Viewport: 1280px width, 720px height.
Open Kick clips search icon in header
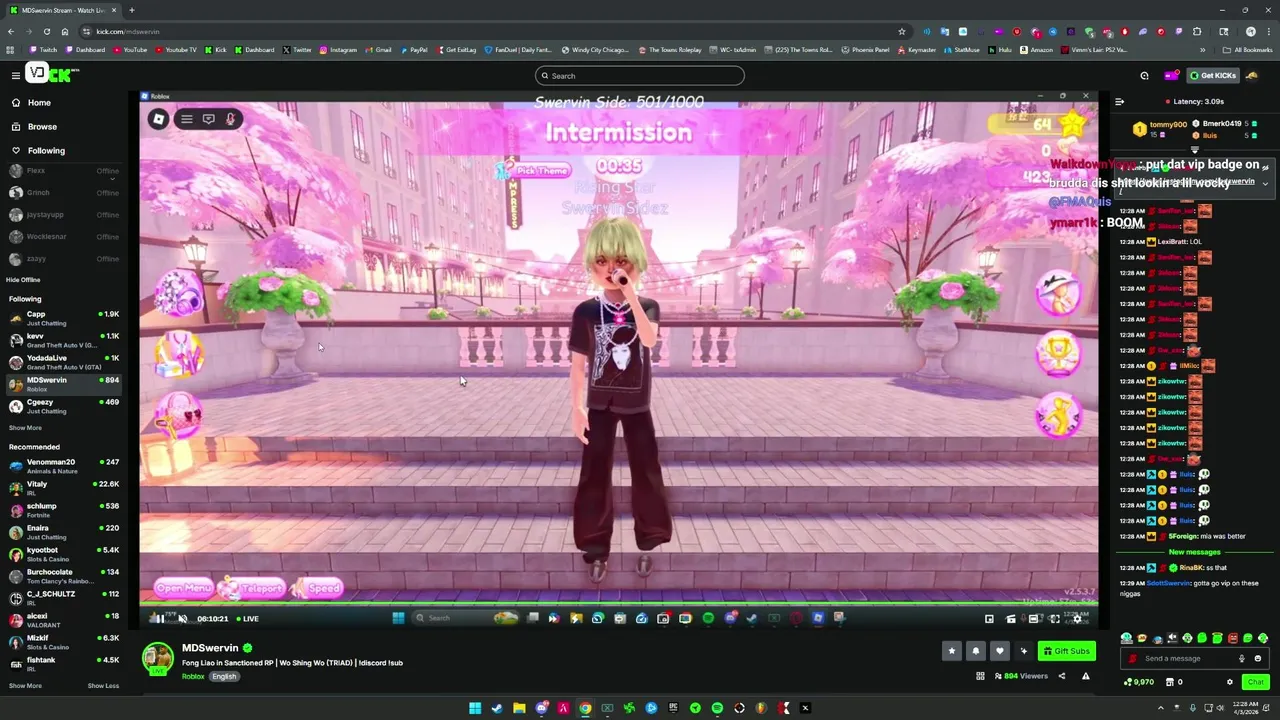[x=1144, y=75]
